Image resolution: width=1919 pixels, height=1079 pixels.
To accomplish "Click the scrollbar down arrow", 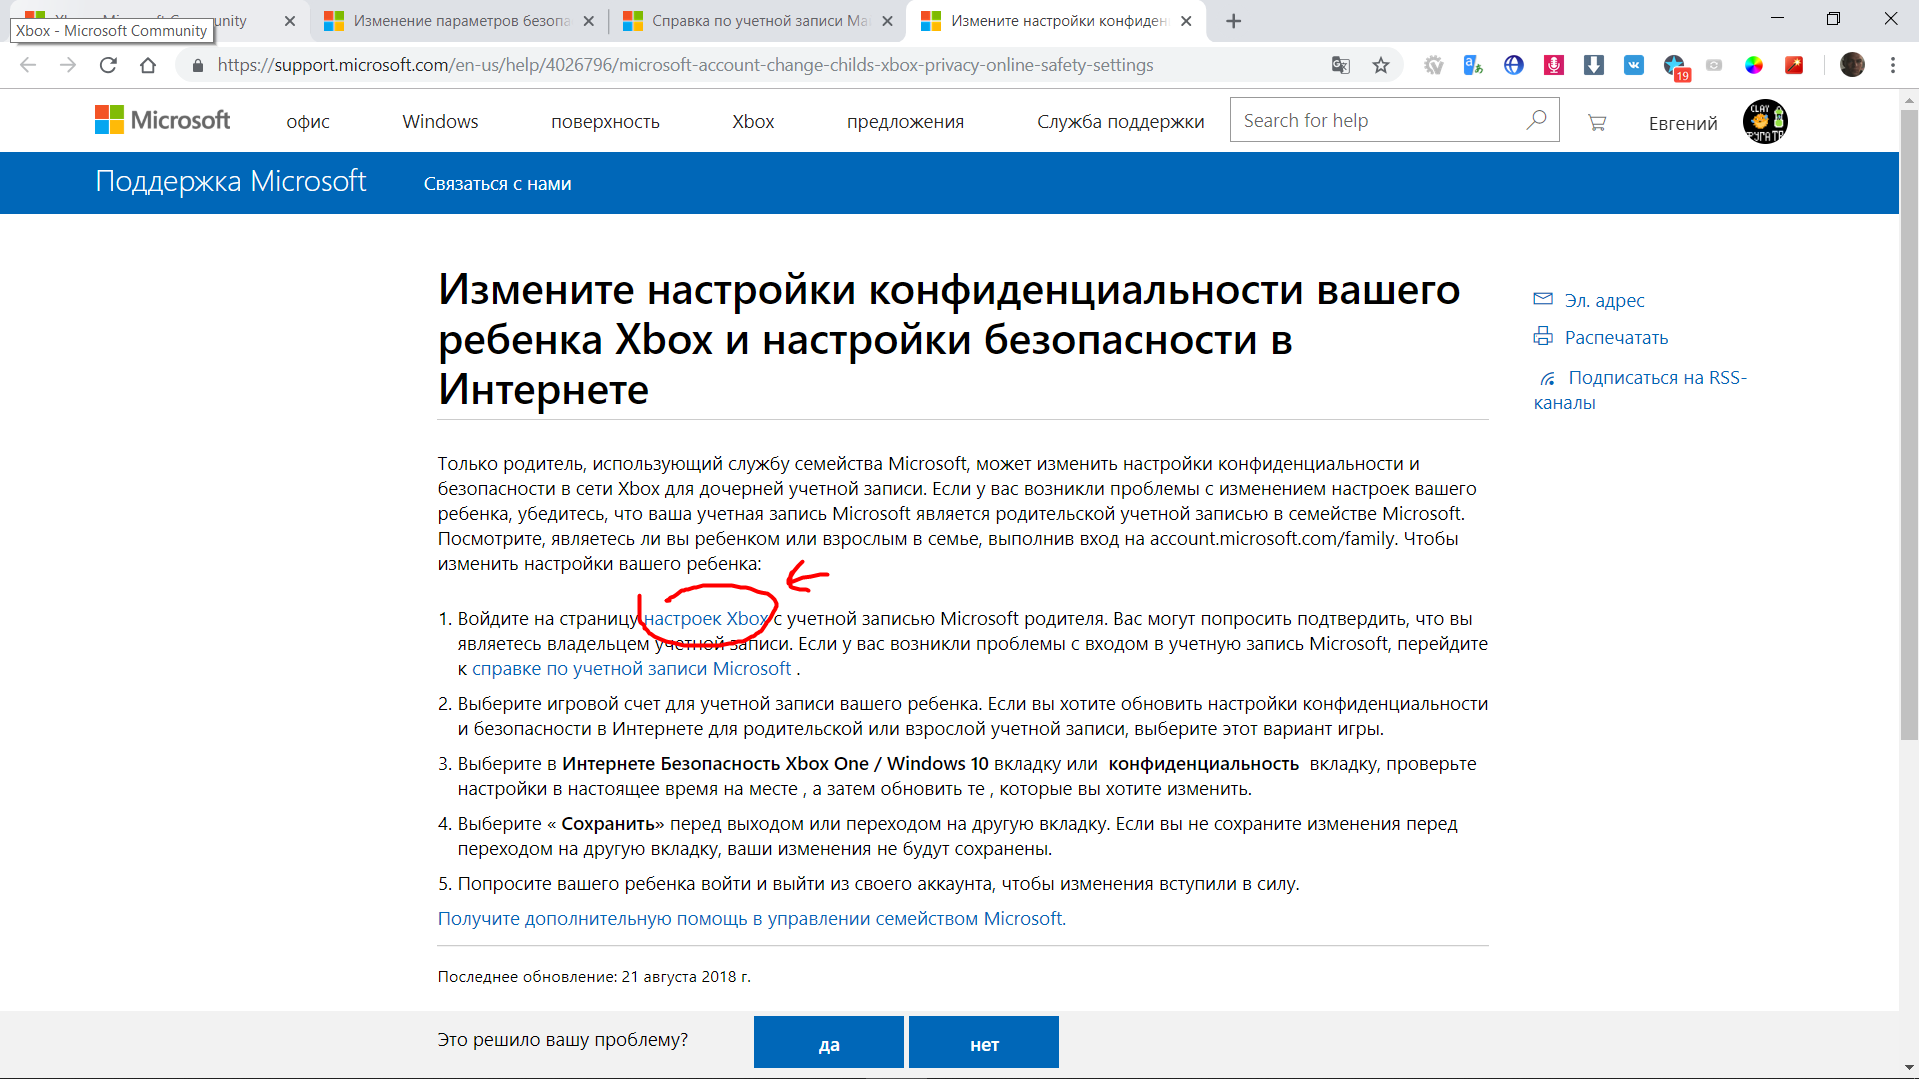I will (1909, 1068).
